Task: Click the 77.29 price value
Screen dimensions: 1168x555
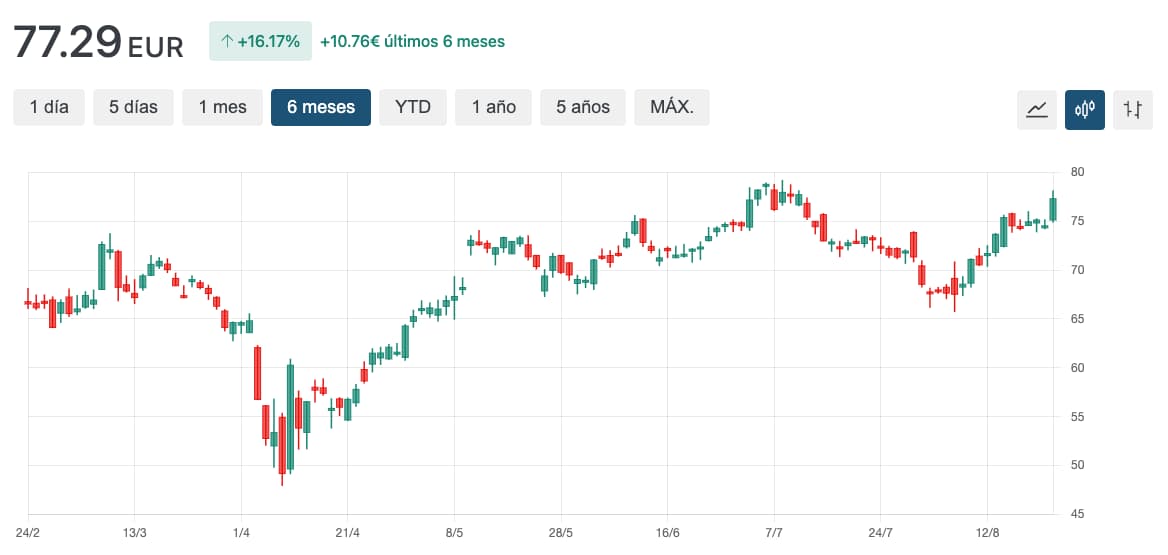Action: pos(67,42)
